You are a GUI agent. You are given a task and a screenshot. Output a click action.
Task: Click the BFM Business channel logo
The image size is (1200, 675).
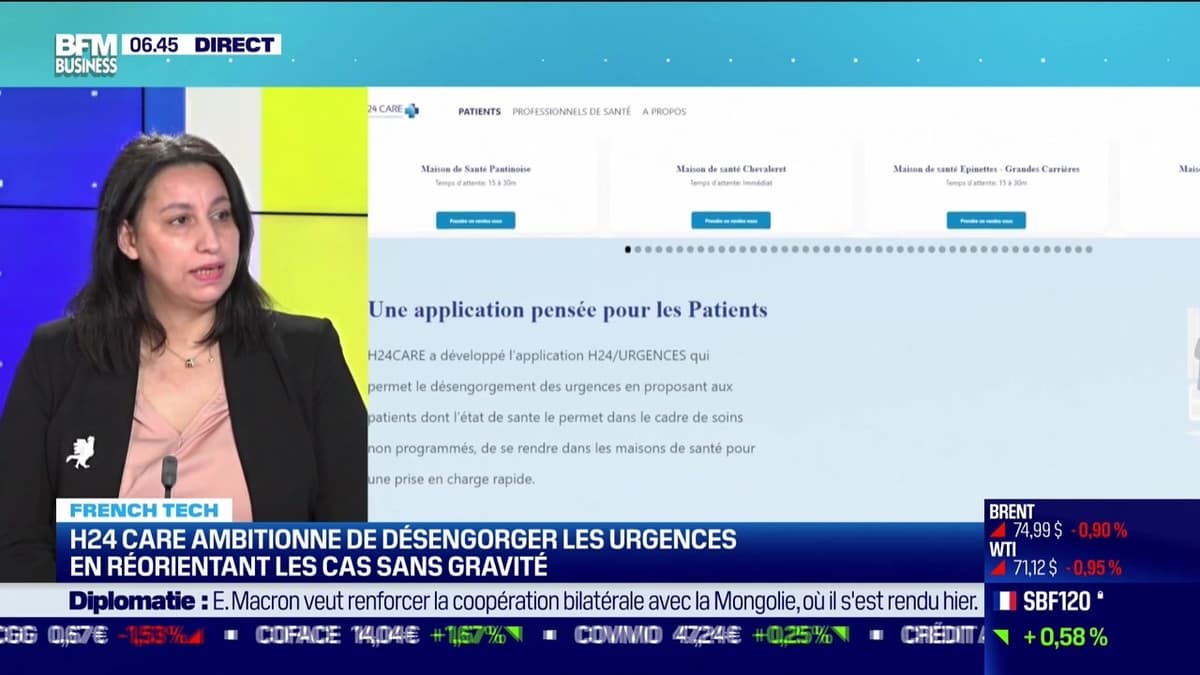[x=86, y=55]
